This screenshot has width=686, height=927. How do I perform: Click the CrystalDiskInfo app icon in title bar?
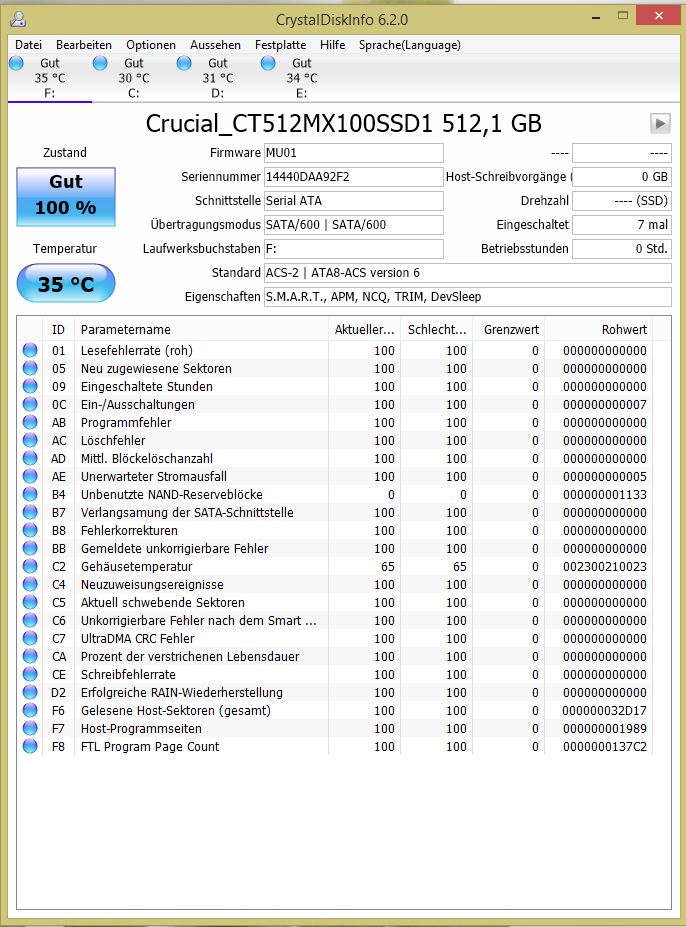pyautogui.click(x=18, y=19)
